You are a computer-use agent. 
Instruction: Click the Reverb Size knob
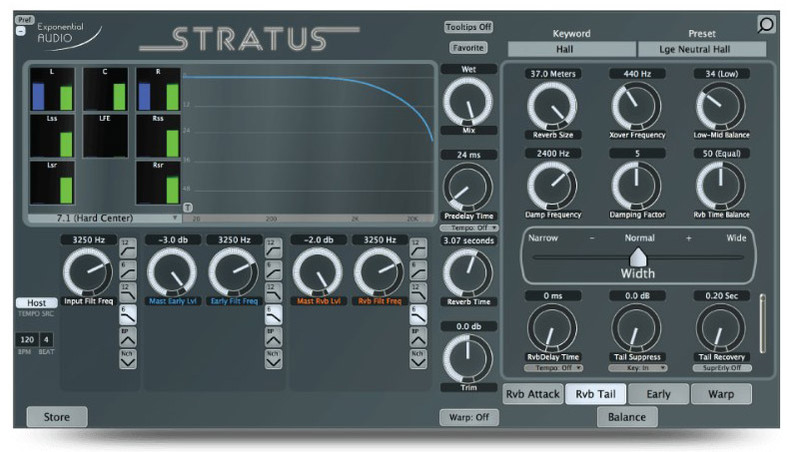552,106
